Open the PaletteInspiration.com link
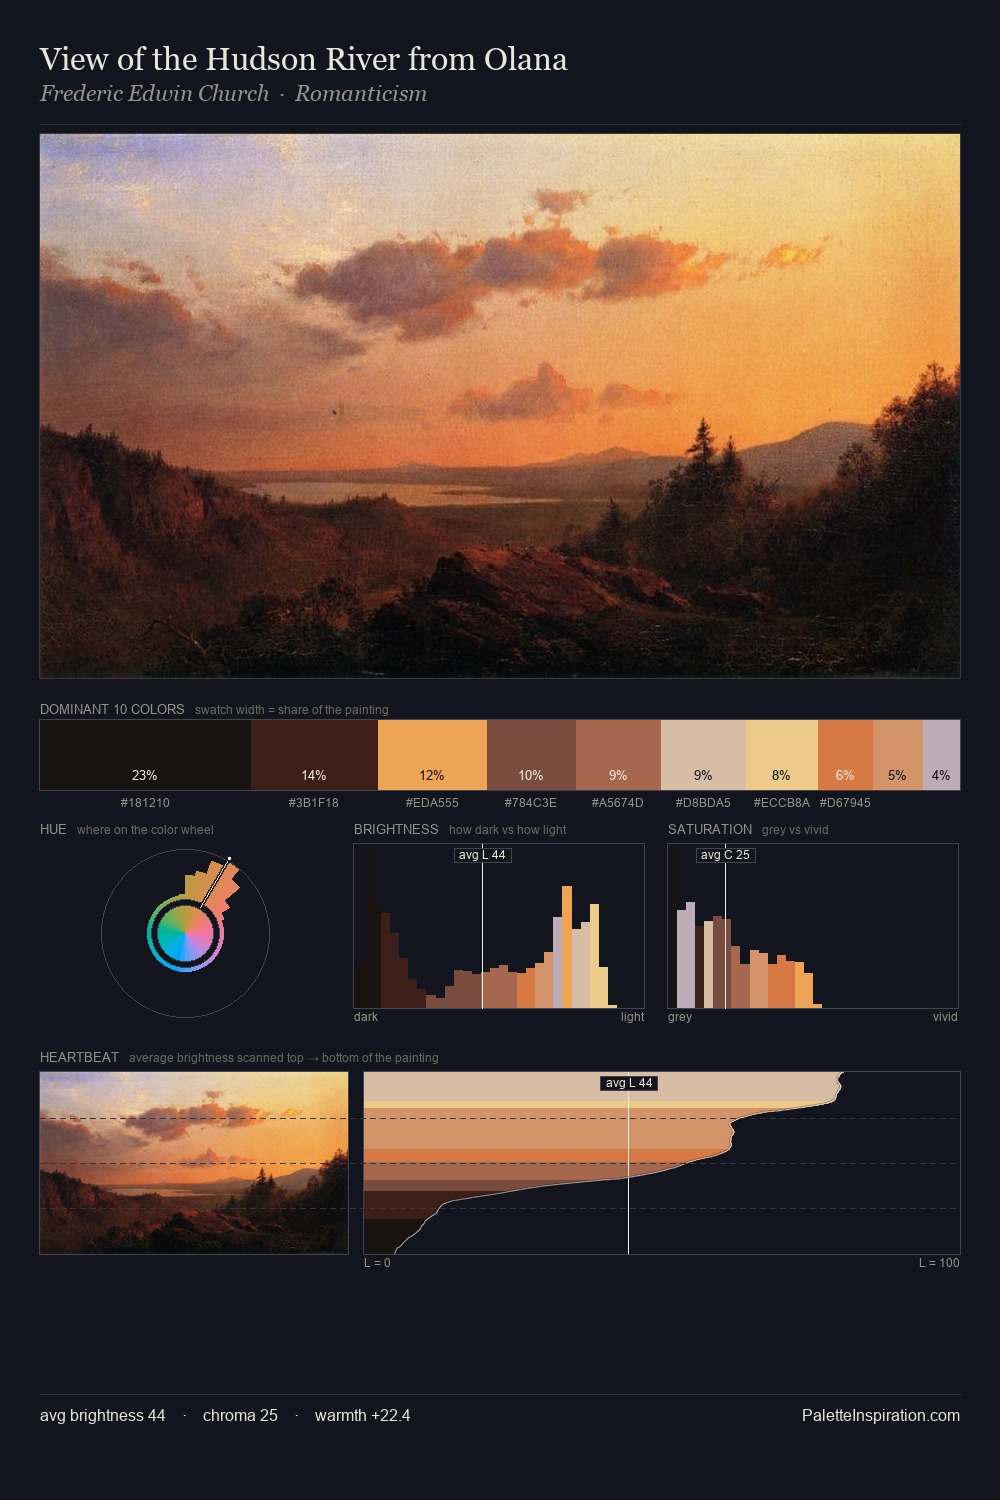The height and width of the screenshot is (1500, 1000). coord(881,1415)
